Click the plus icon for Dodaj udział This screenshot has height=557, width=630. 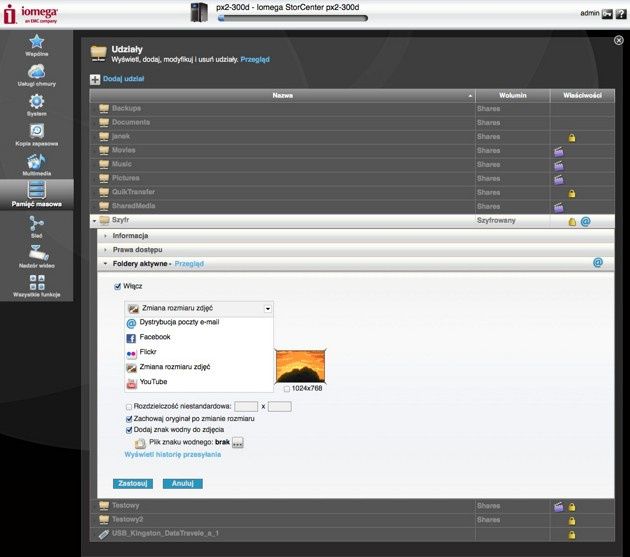[95, 79]
